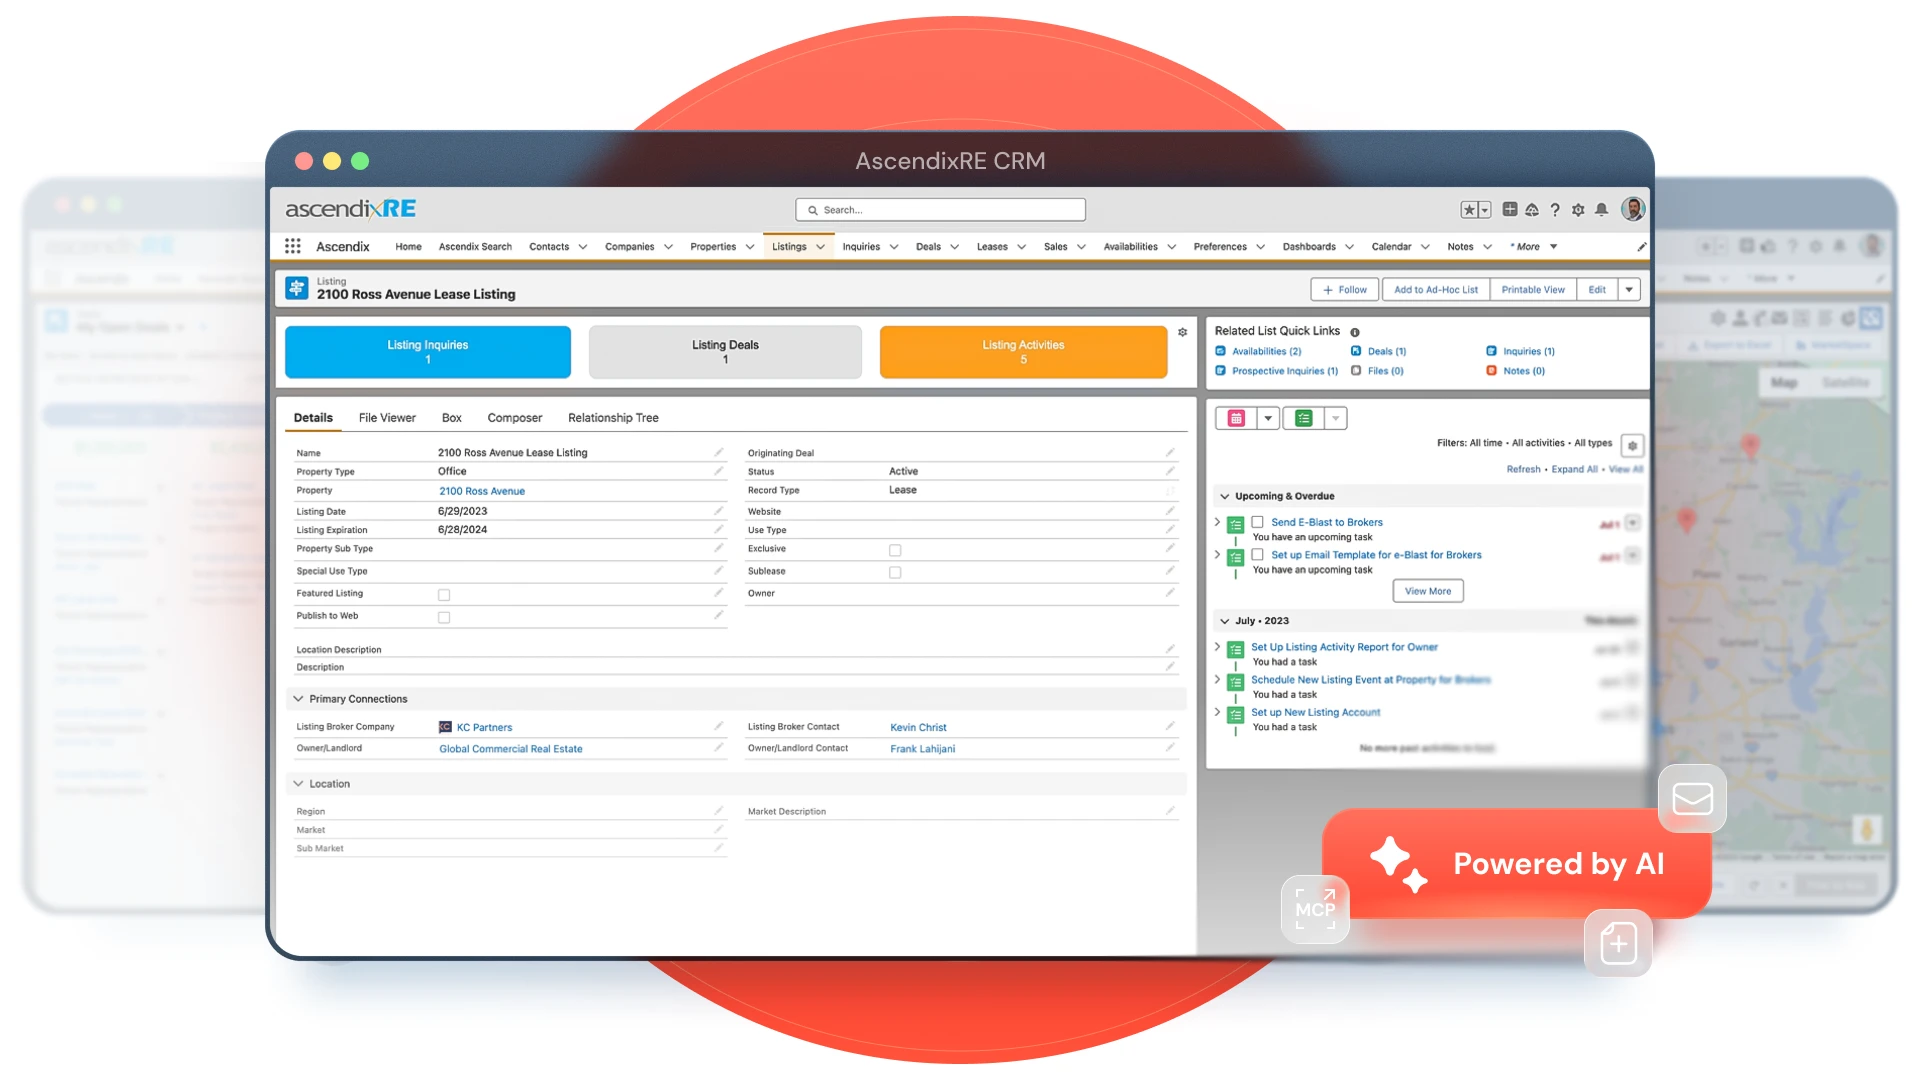Click the info icon by Related List Quick Links
This screenshot has height=1080, width=1920.
click(1355, 332)
